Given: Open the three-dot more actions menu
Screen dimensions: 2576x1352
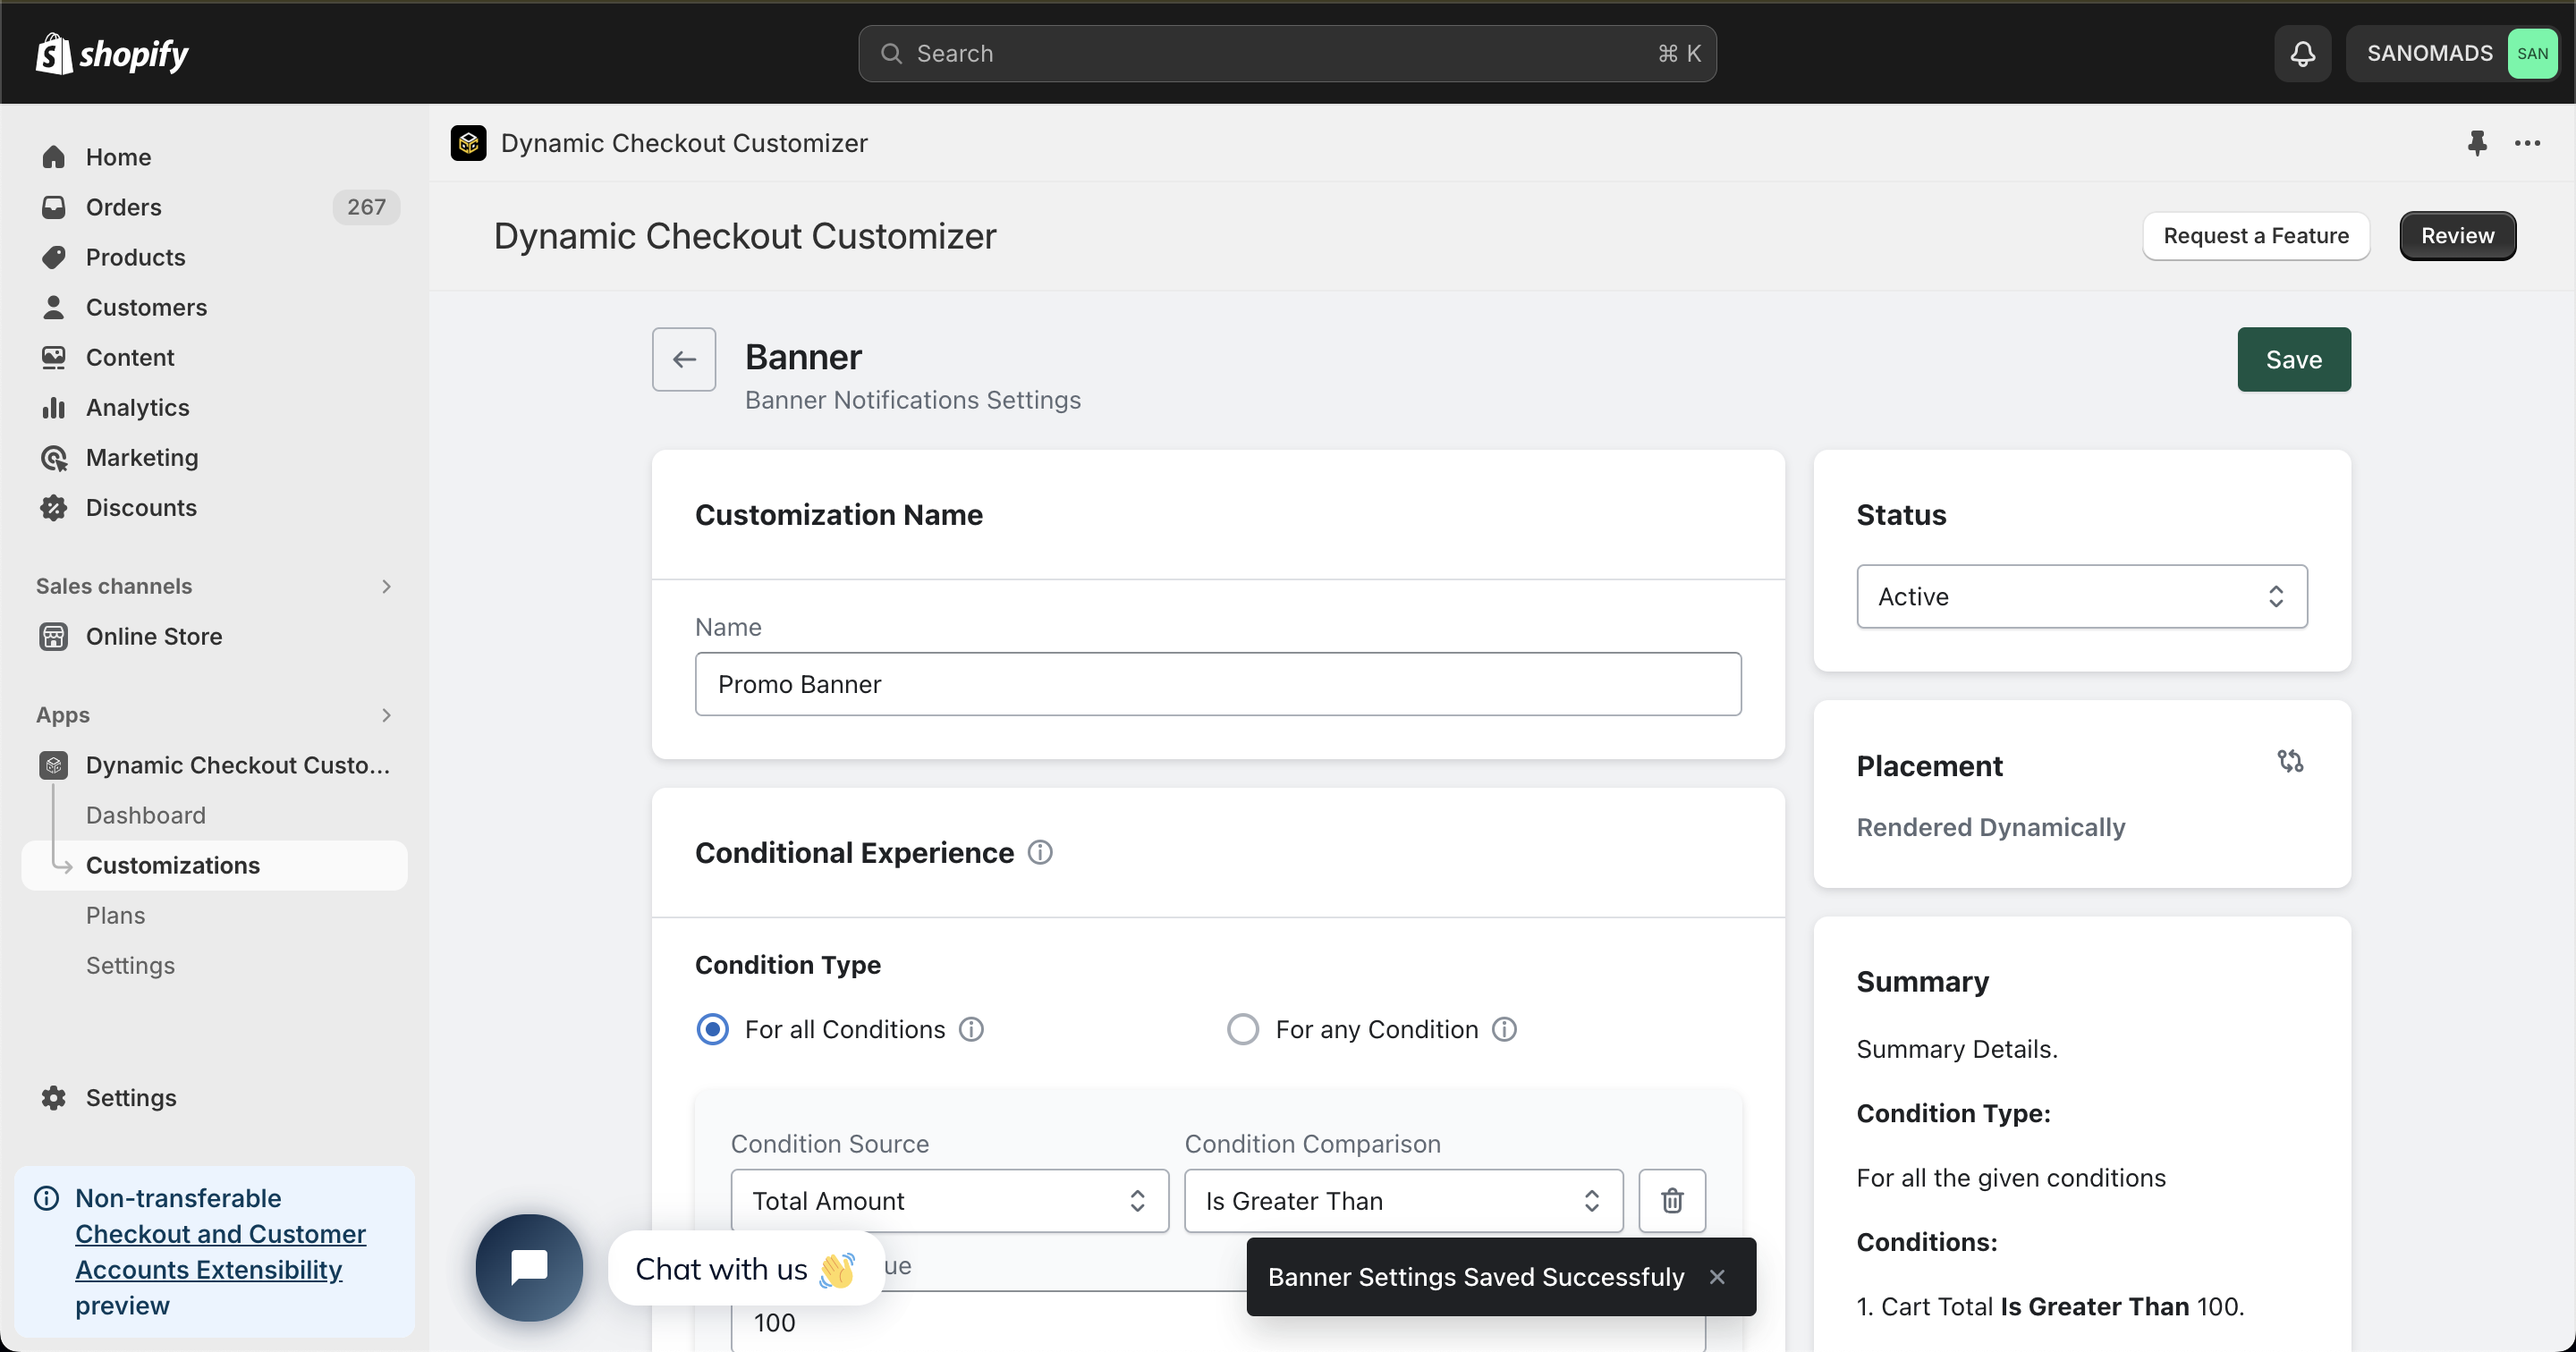Looking at the screenshot, I should click(2527, 143).
